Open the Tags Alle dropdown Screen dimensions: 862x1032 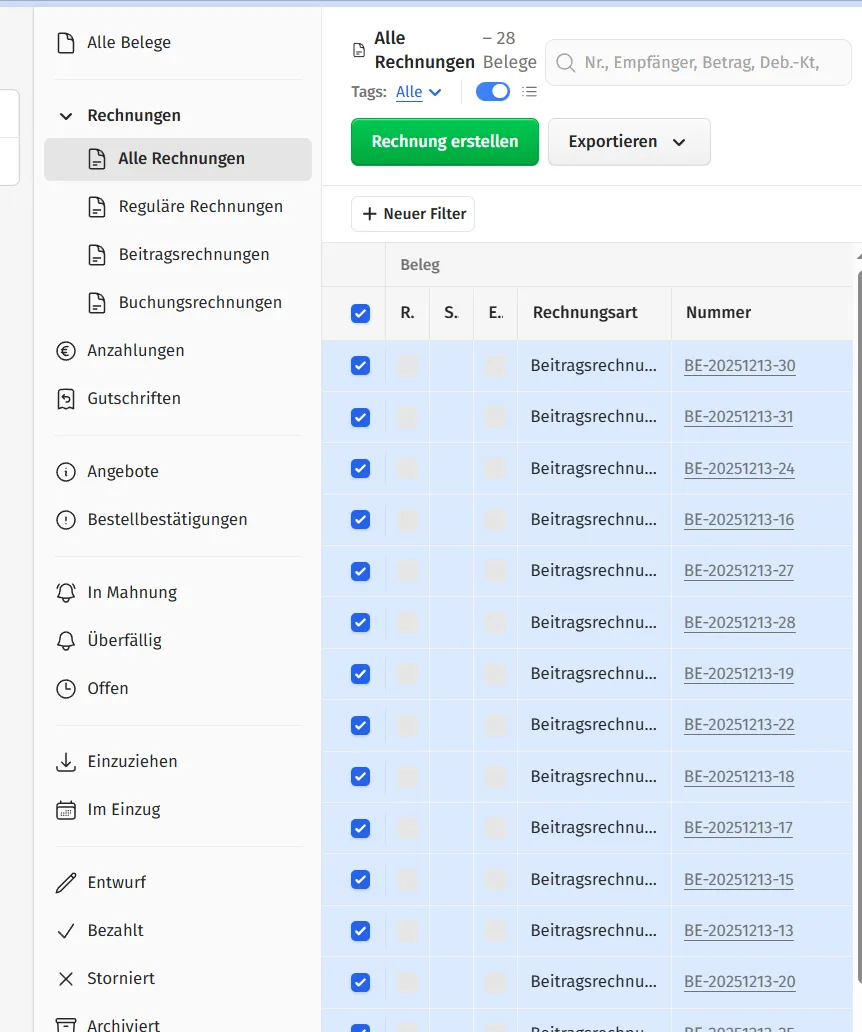coord(418,92)
